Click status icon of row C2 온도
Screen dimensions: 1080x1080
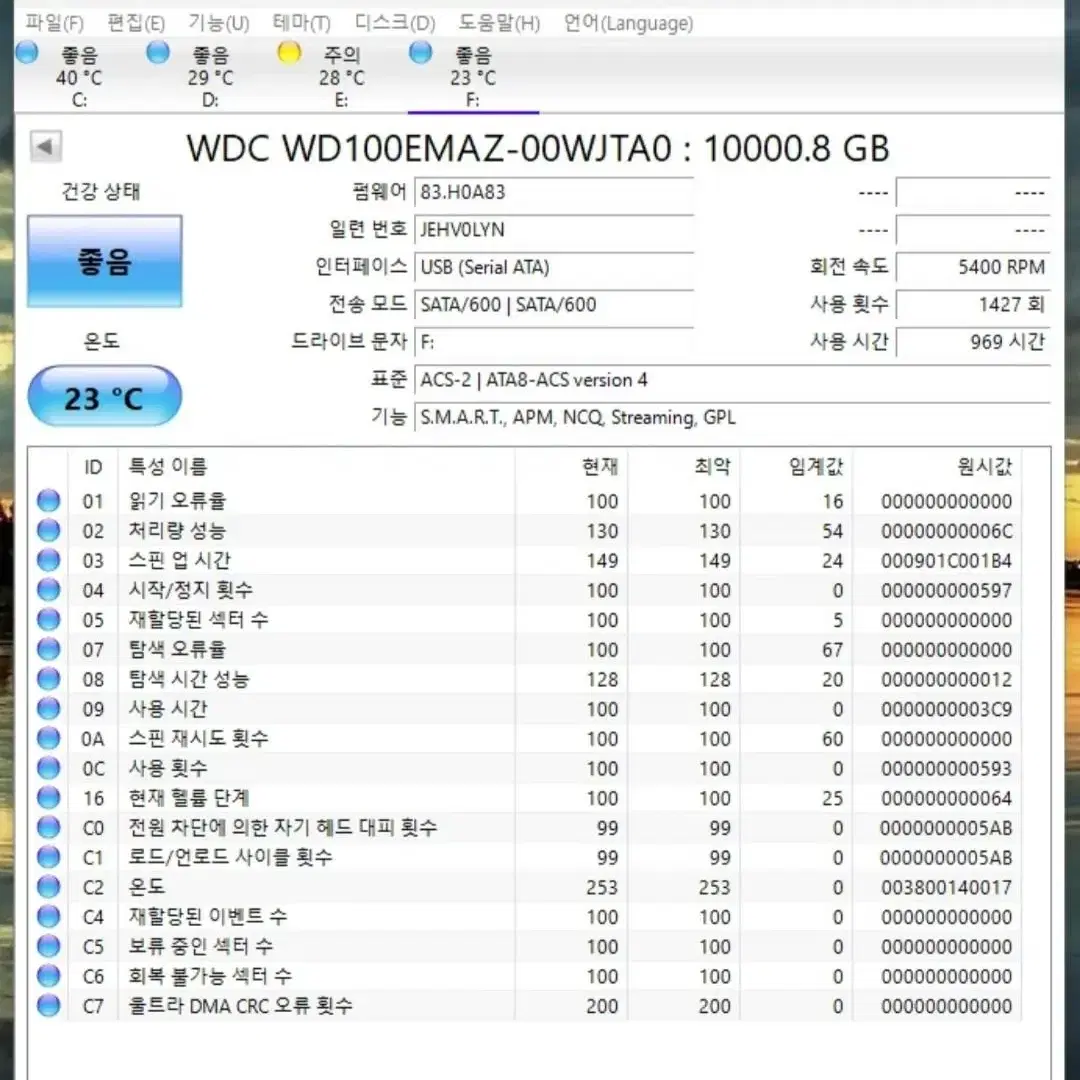coord(48,886)
